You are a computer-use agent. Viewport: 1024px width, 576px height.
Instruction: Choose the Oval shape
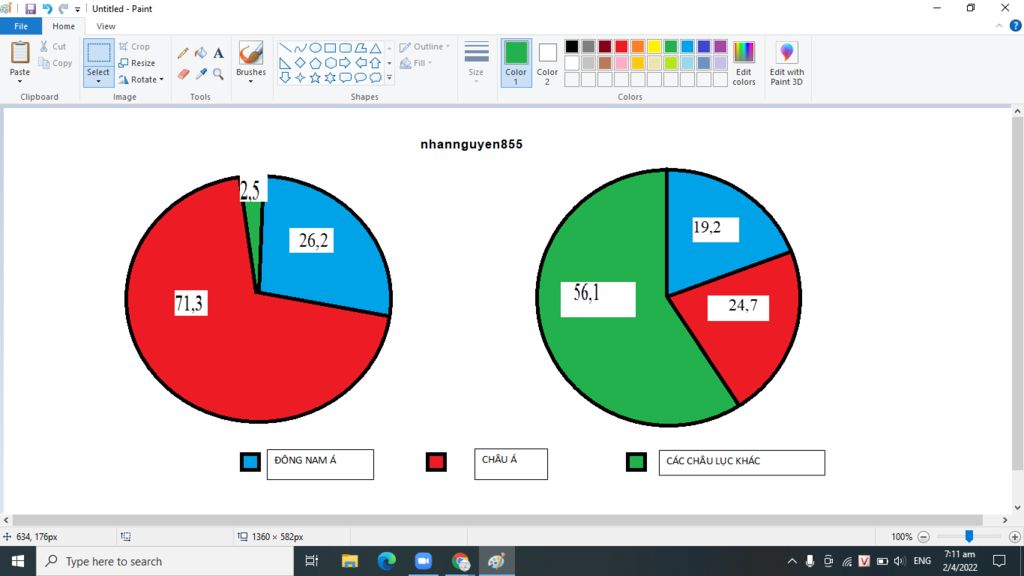315,48
